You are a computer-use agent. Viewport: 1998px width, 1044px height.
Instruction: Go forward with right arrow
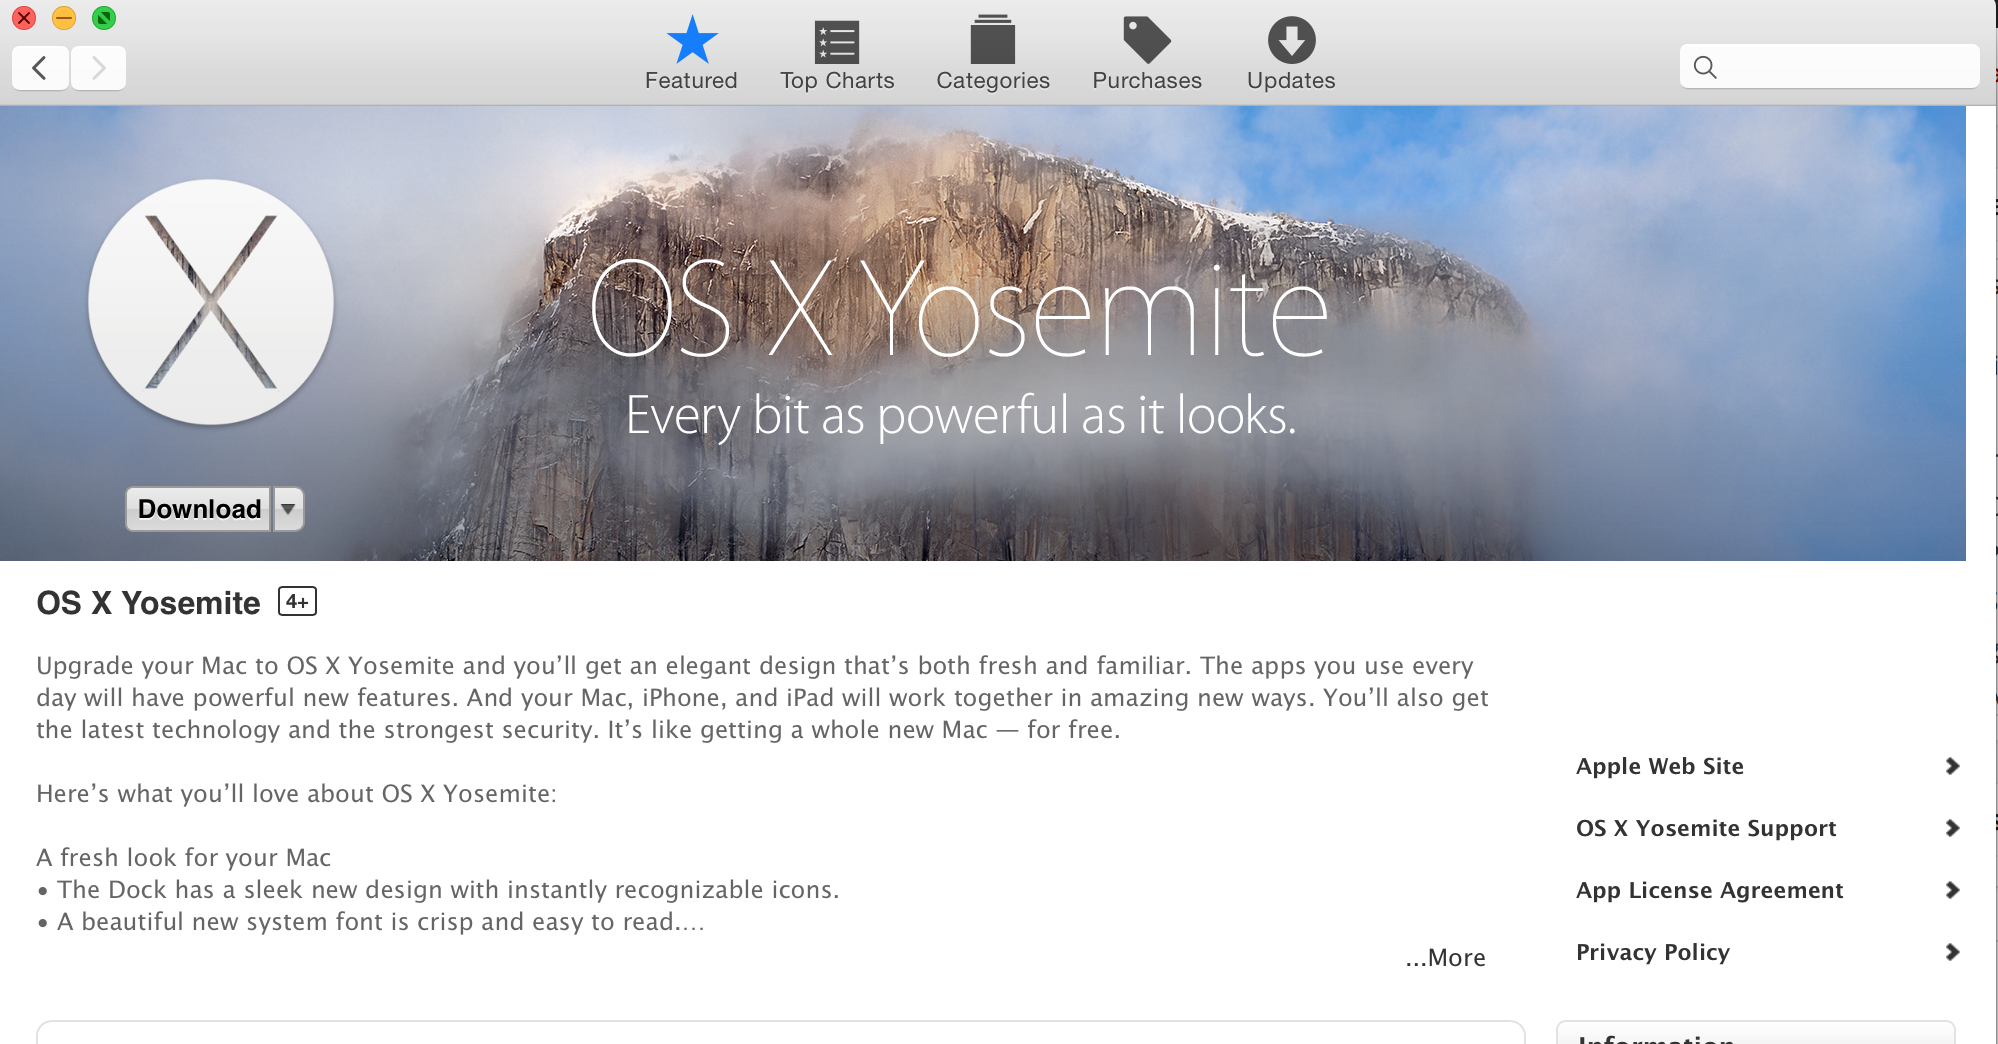(98, 68)
